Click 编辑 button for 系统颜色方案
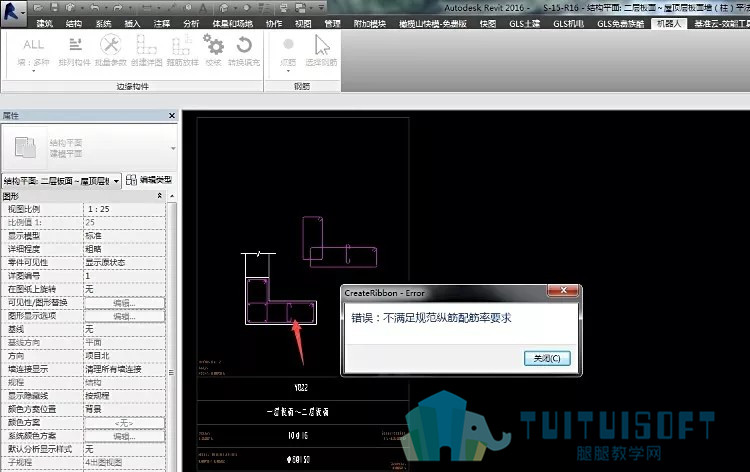750x472 pixels. click(124, 437)
